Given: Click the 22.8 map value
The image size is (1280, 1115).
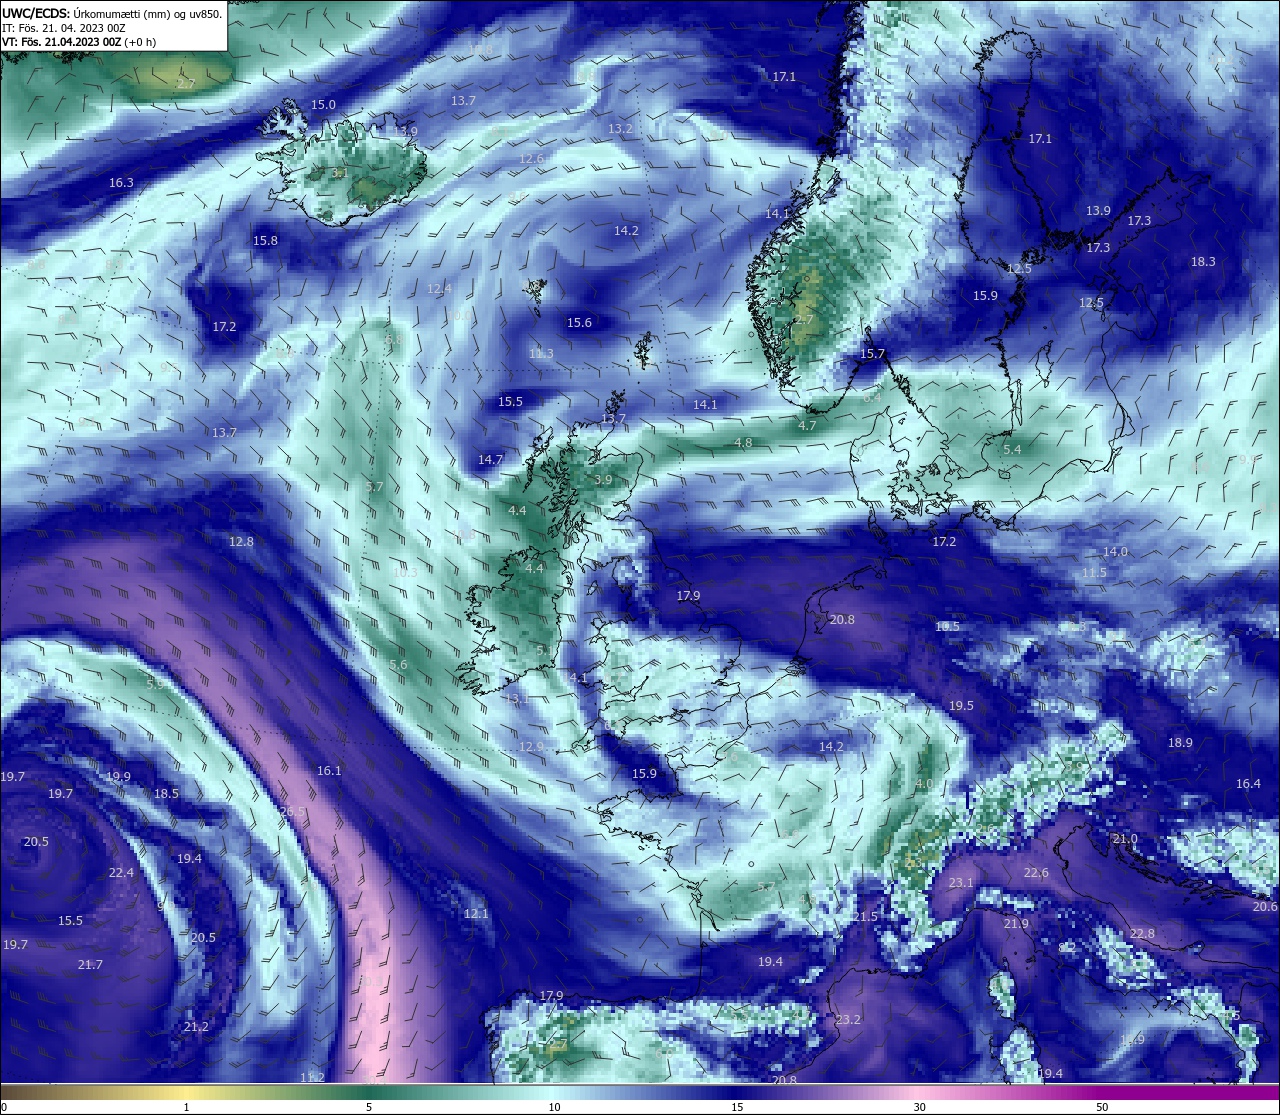Looking at the screenshot, I should tap(1142, 934).
